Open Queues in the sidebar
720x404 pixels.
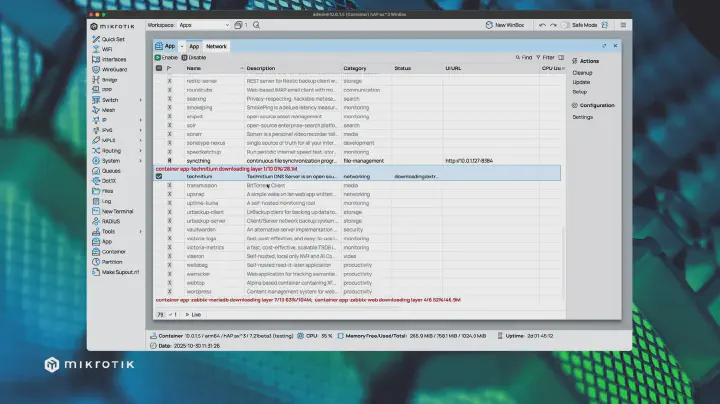(106, 170)
